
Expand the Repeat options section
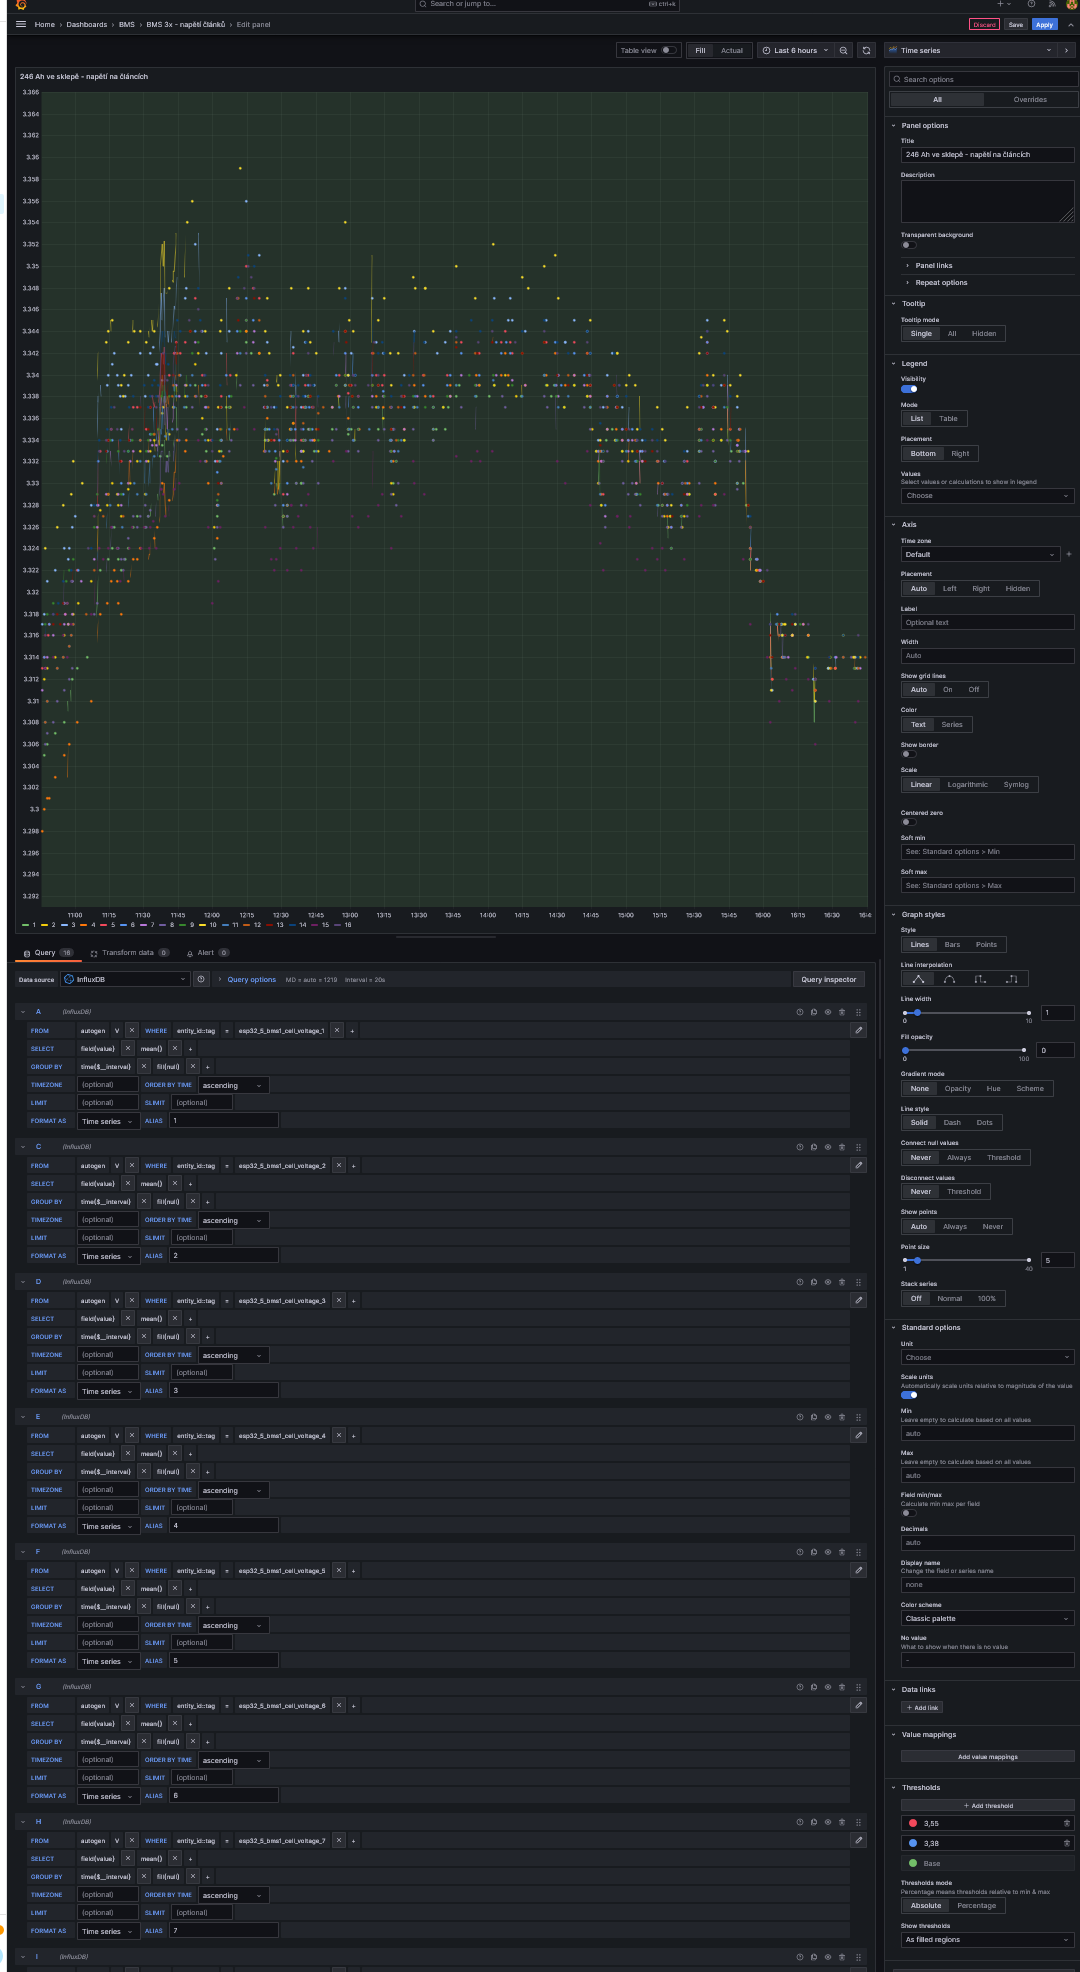(941, 283)
